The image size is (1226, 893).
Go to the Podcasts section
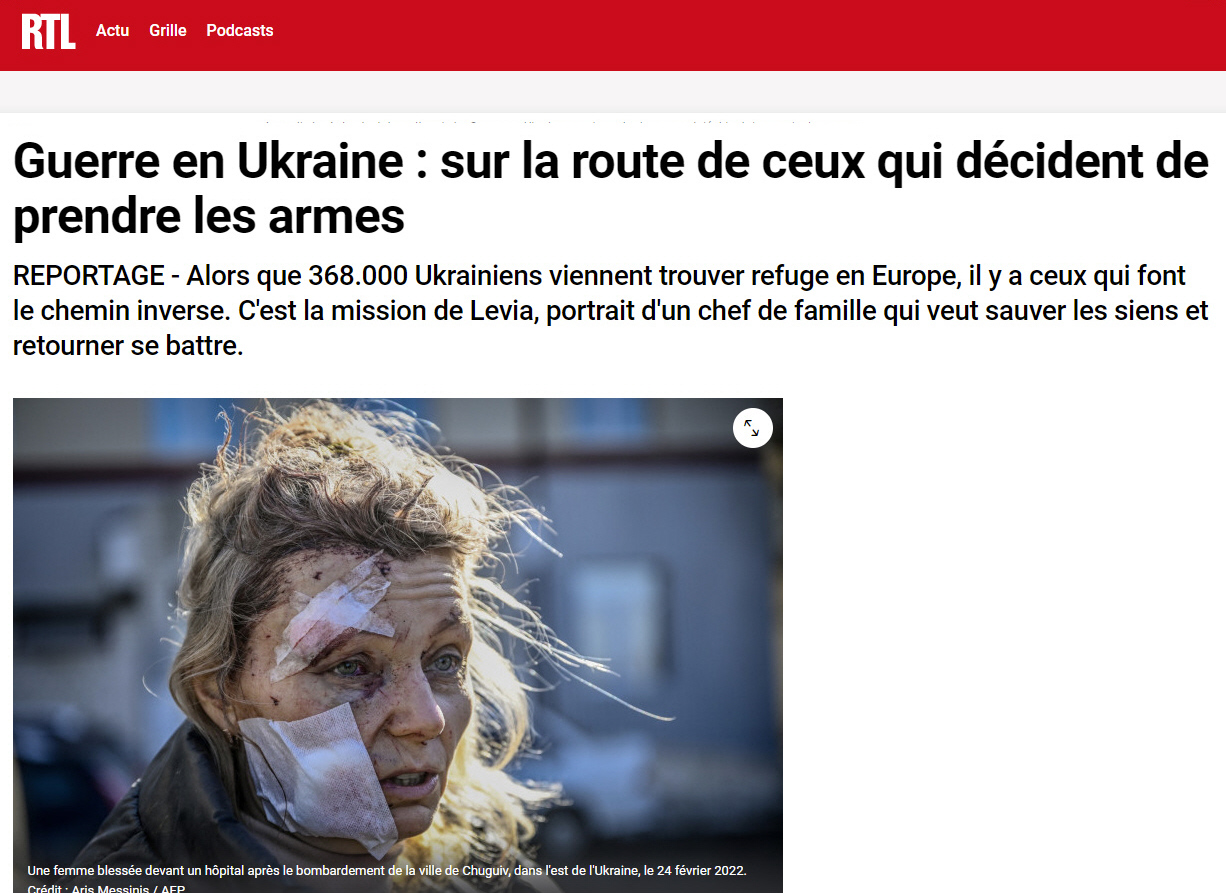pyautogui.click(x=240, y=31)
